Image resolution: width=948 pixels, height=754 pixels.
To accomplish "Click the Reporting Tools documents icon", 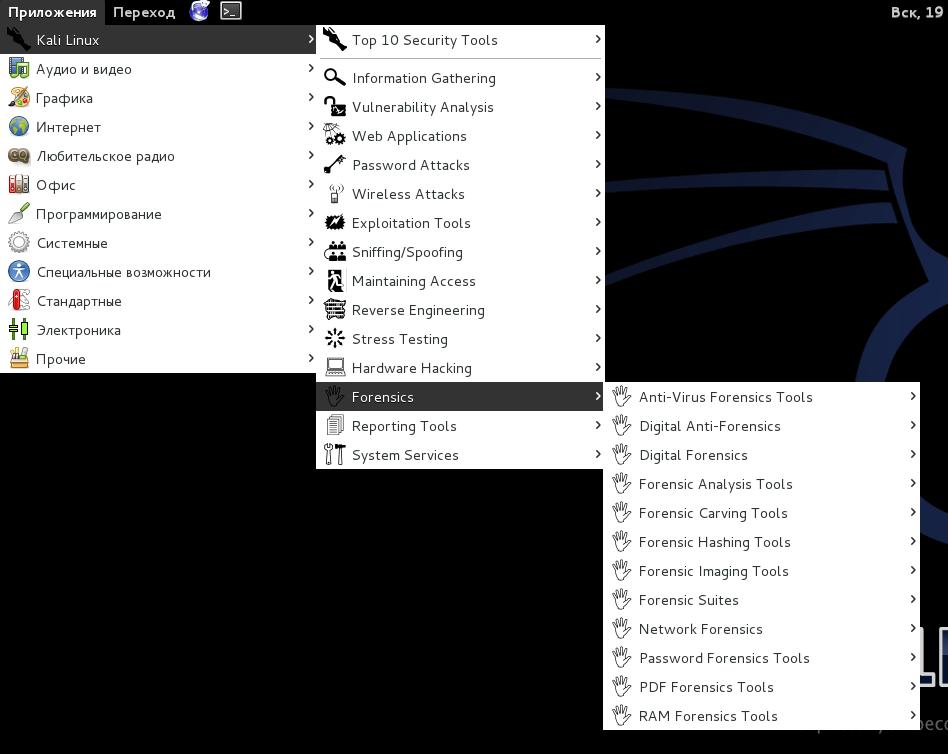I will [334, 426].
